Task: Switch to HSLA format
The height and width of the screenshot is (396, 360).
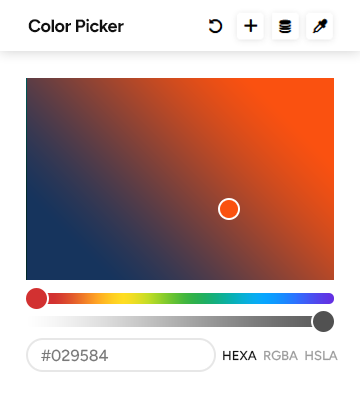Action: (x=321, y=356)
